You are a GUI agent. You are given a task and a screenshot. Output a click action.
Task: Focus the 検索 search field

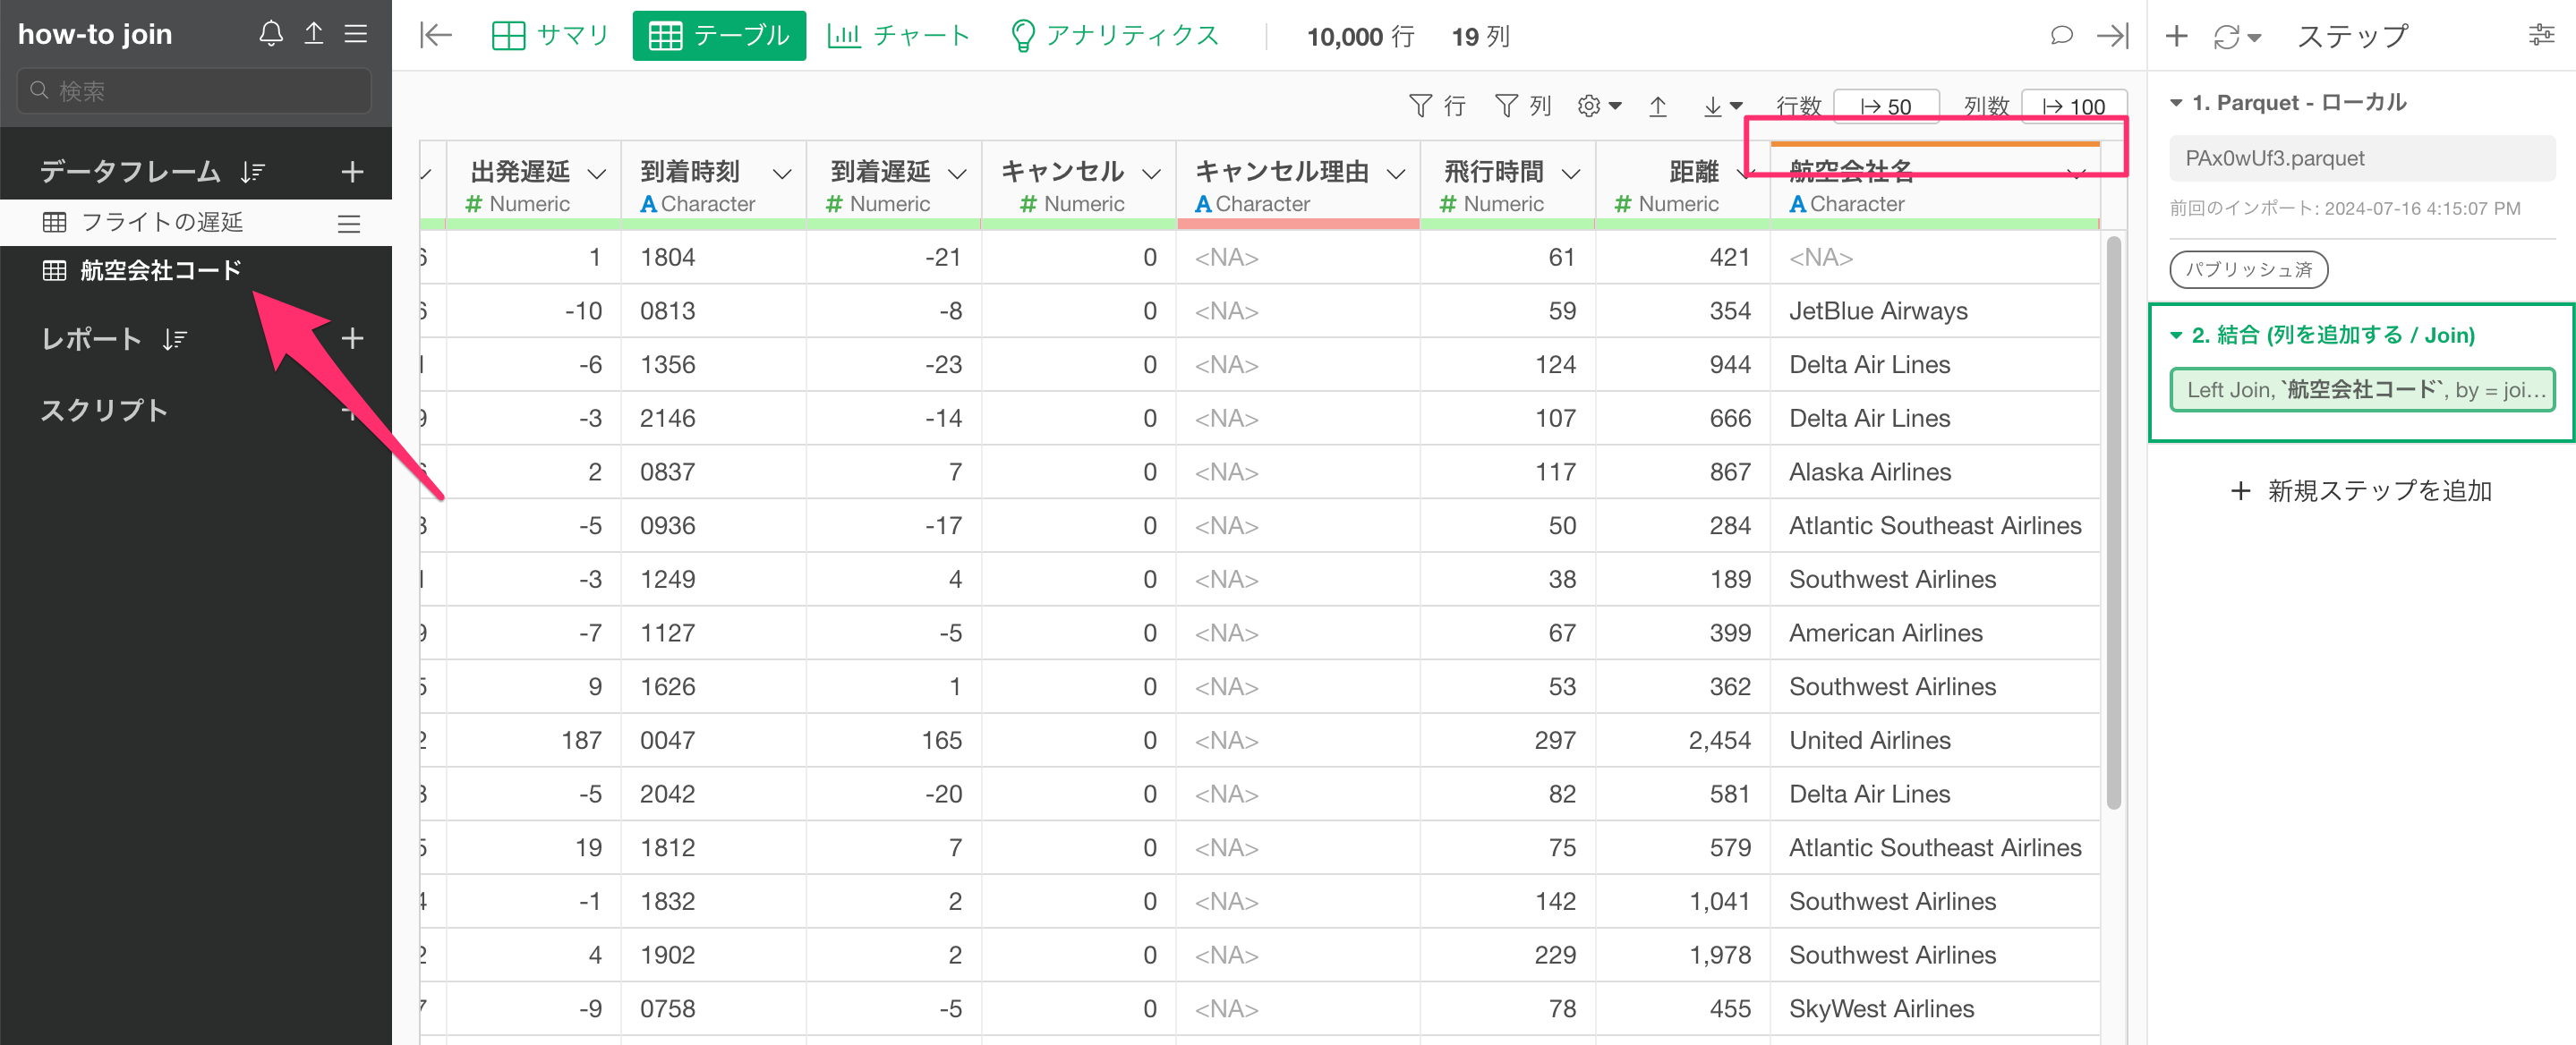click(194, 91)
